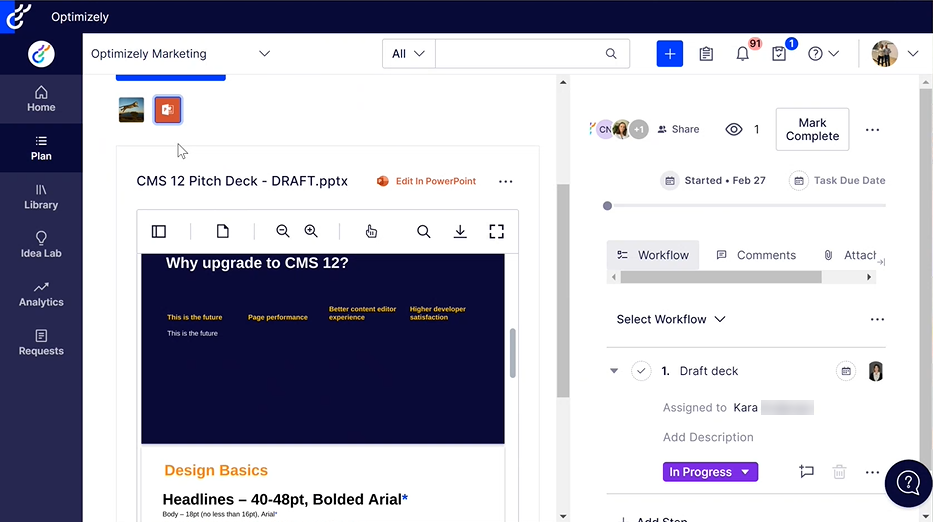This screenshot has height=522, width=933.
Task: Toggle the viewer sidebar panel icon
Action: coord(159,232)
